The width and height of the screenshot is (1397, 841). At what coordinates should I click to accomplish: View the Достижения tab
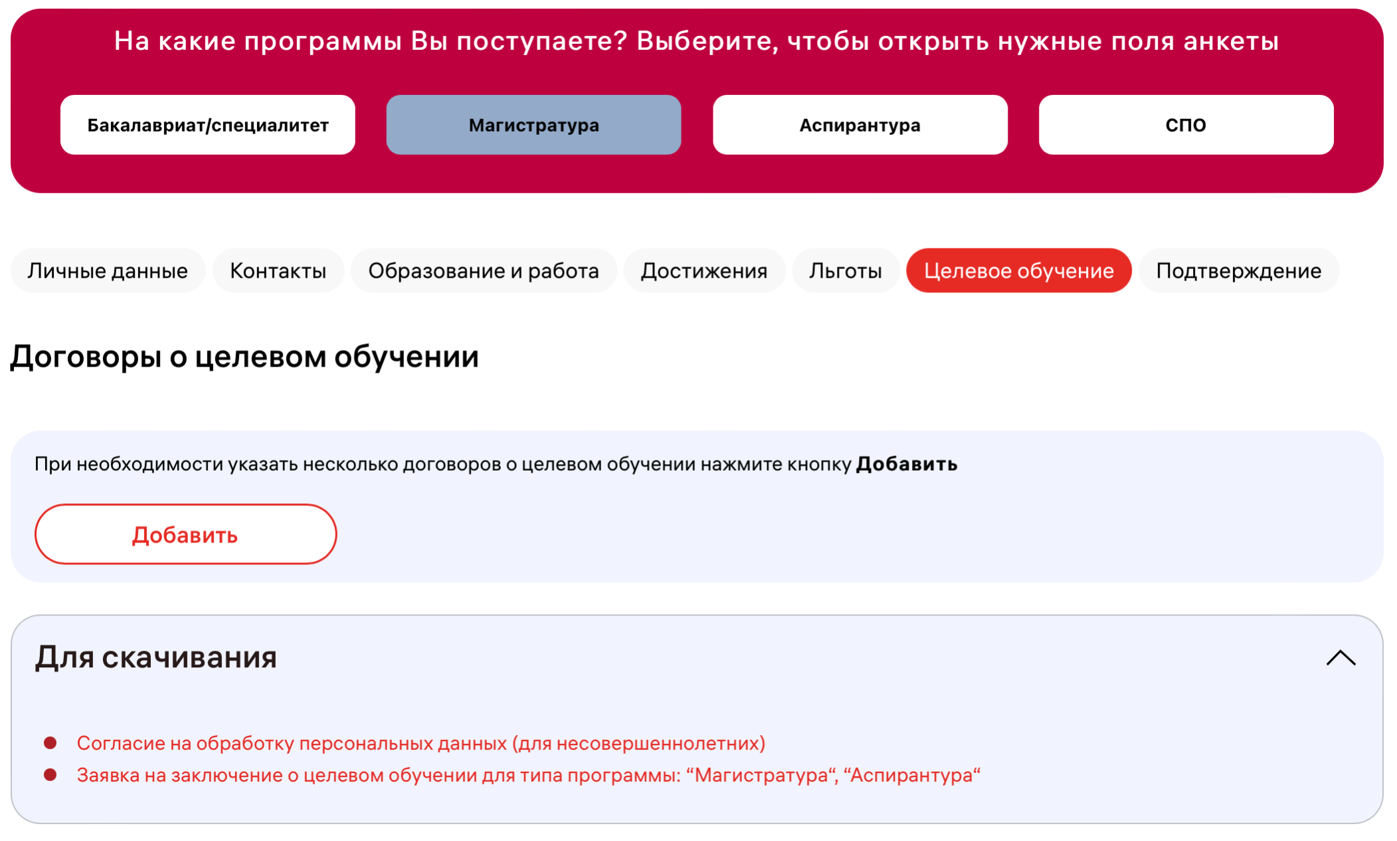[705, 270]
